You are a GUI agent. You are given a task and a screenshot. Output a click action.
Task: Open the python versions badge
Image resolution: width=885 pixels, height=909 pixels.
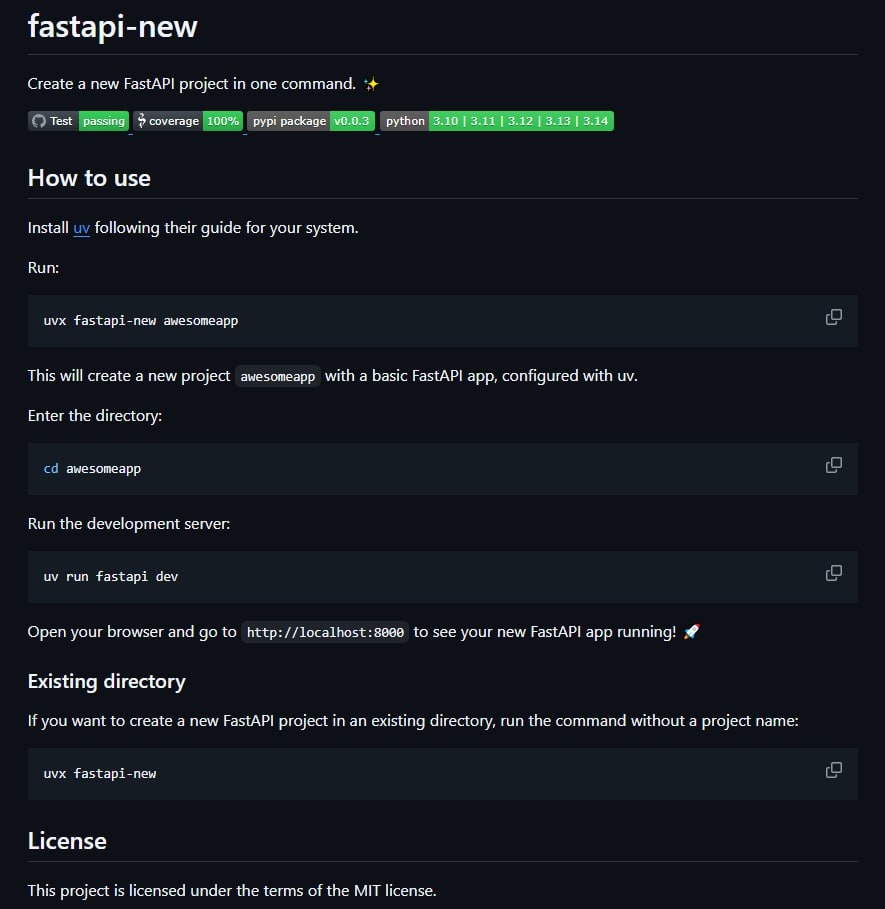tap(497, 121)
